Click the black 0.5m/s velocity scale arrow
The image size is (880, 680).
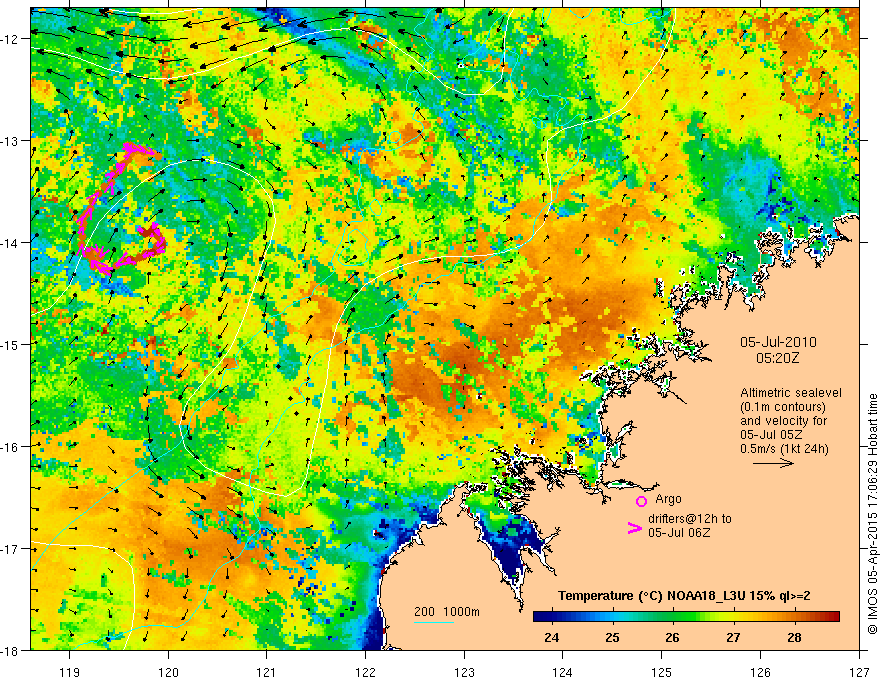[773, 463]
